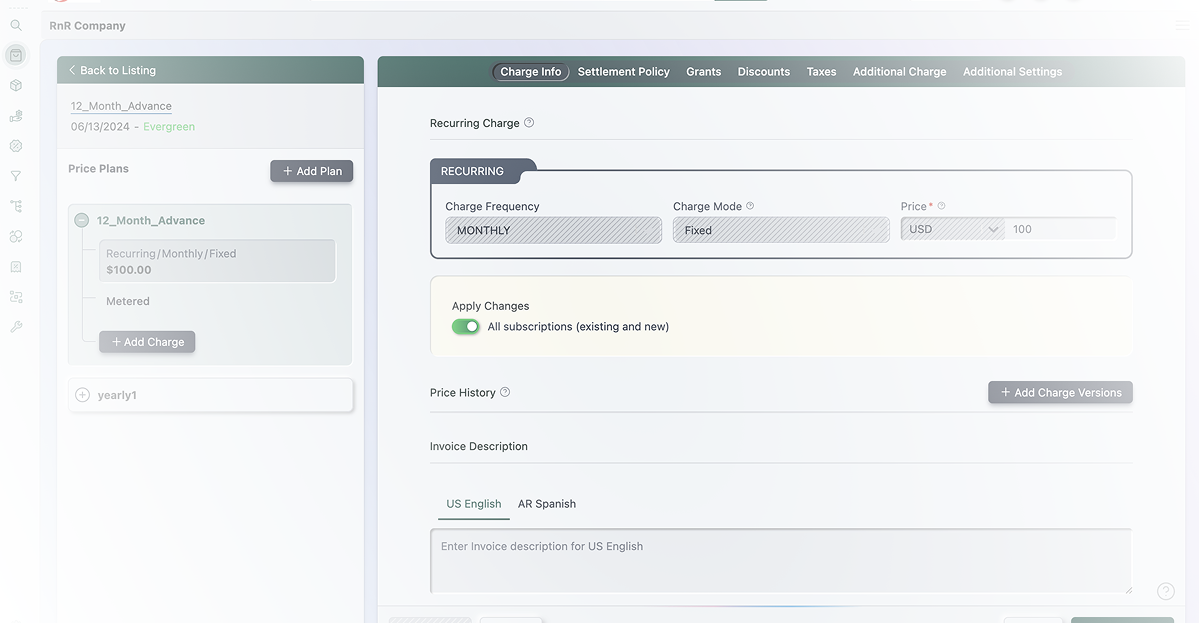Viewport: 1199px width, 623px height.
Task: Click Add Charge Versions button
Action: [x=1060, y=393]
